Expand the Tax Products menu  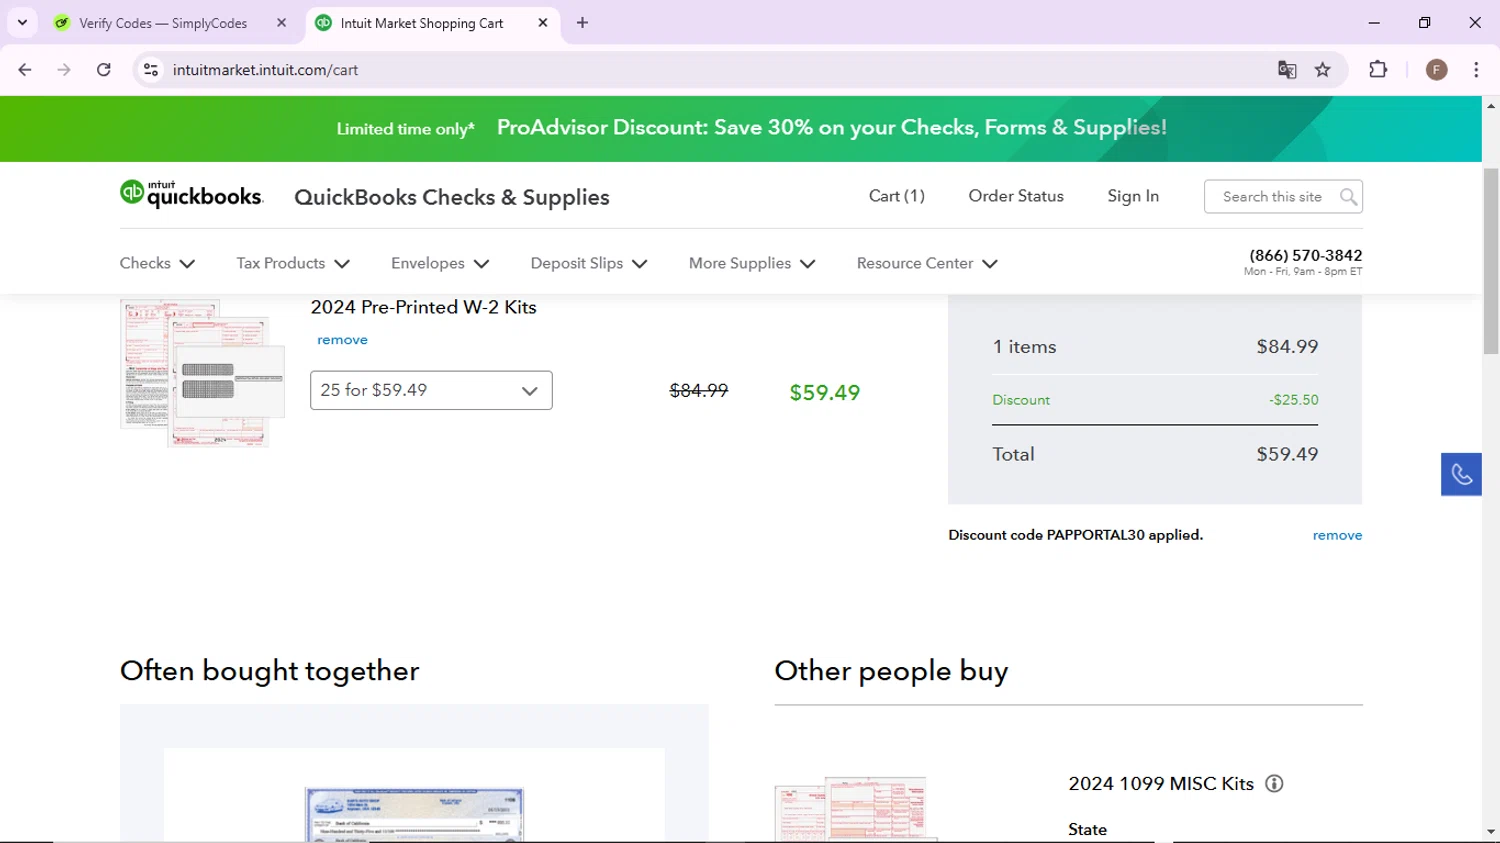tap(293, 264)
